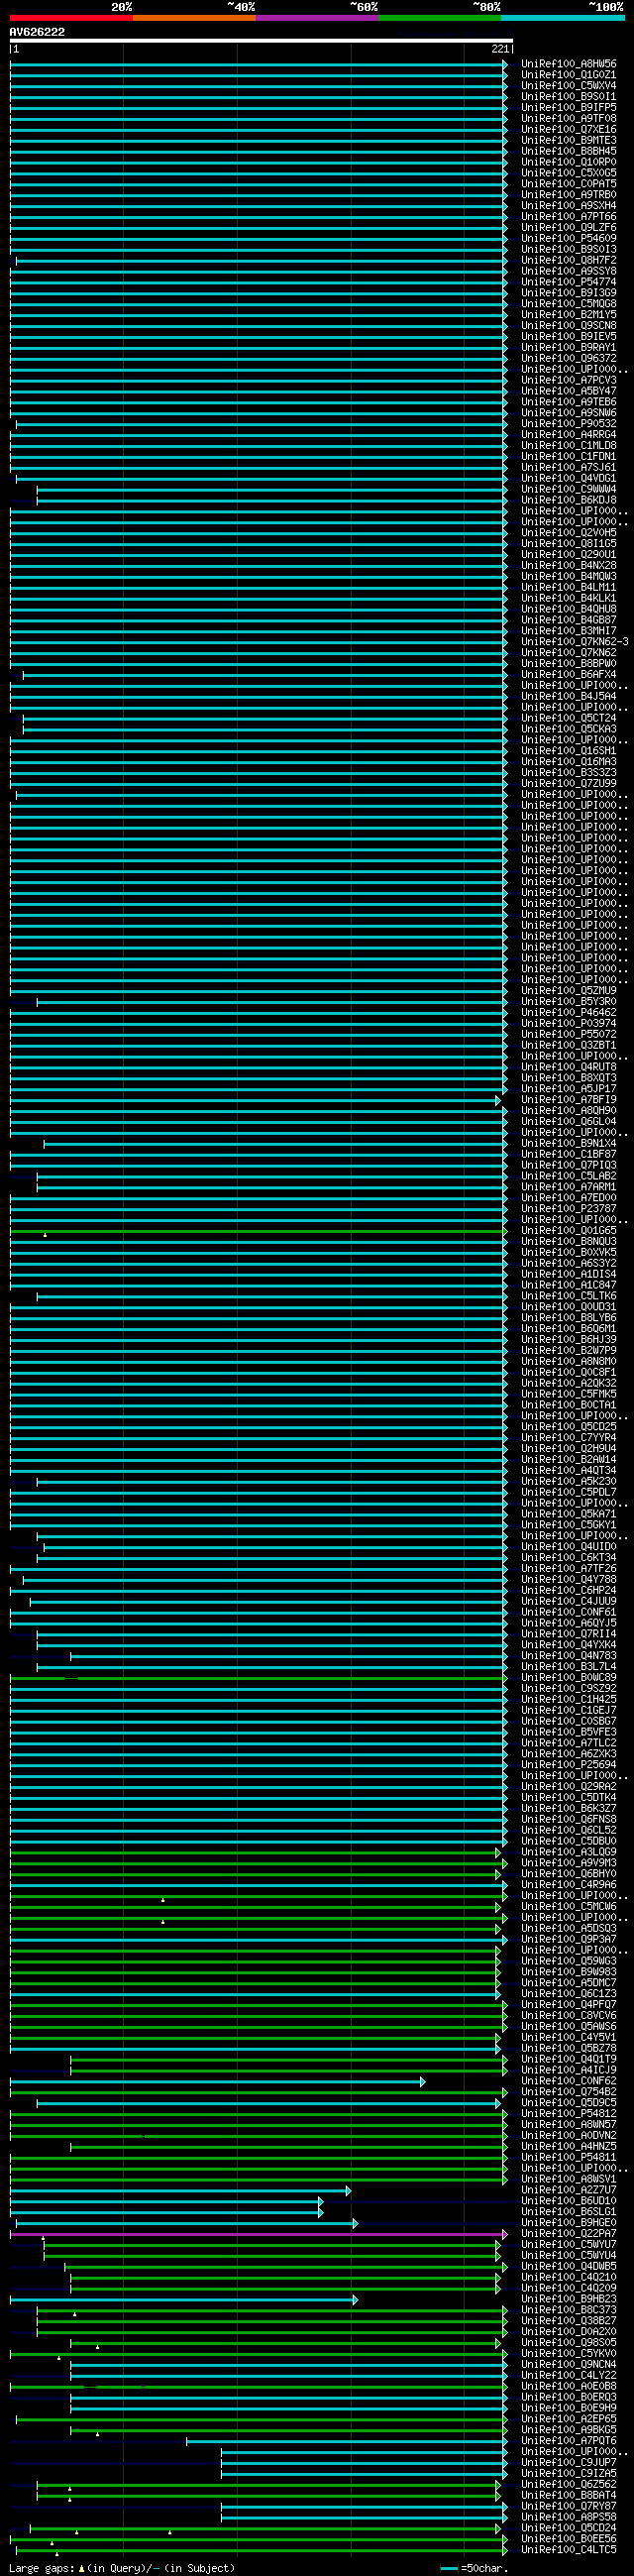Click label UniRef100_Q9SCN8

pyautogui.click(x=568, y=326)
